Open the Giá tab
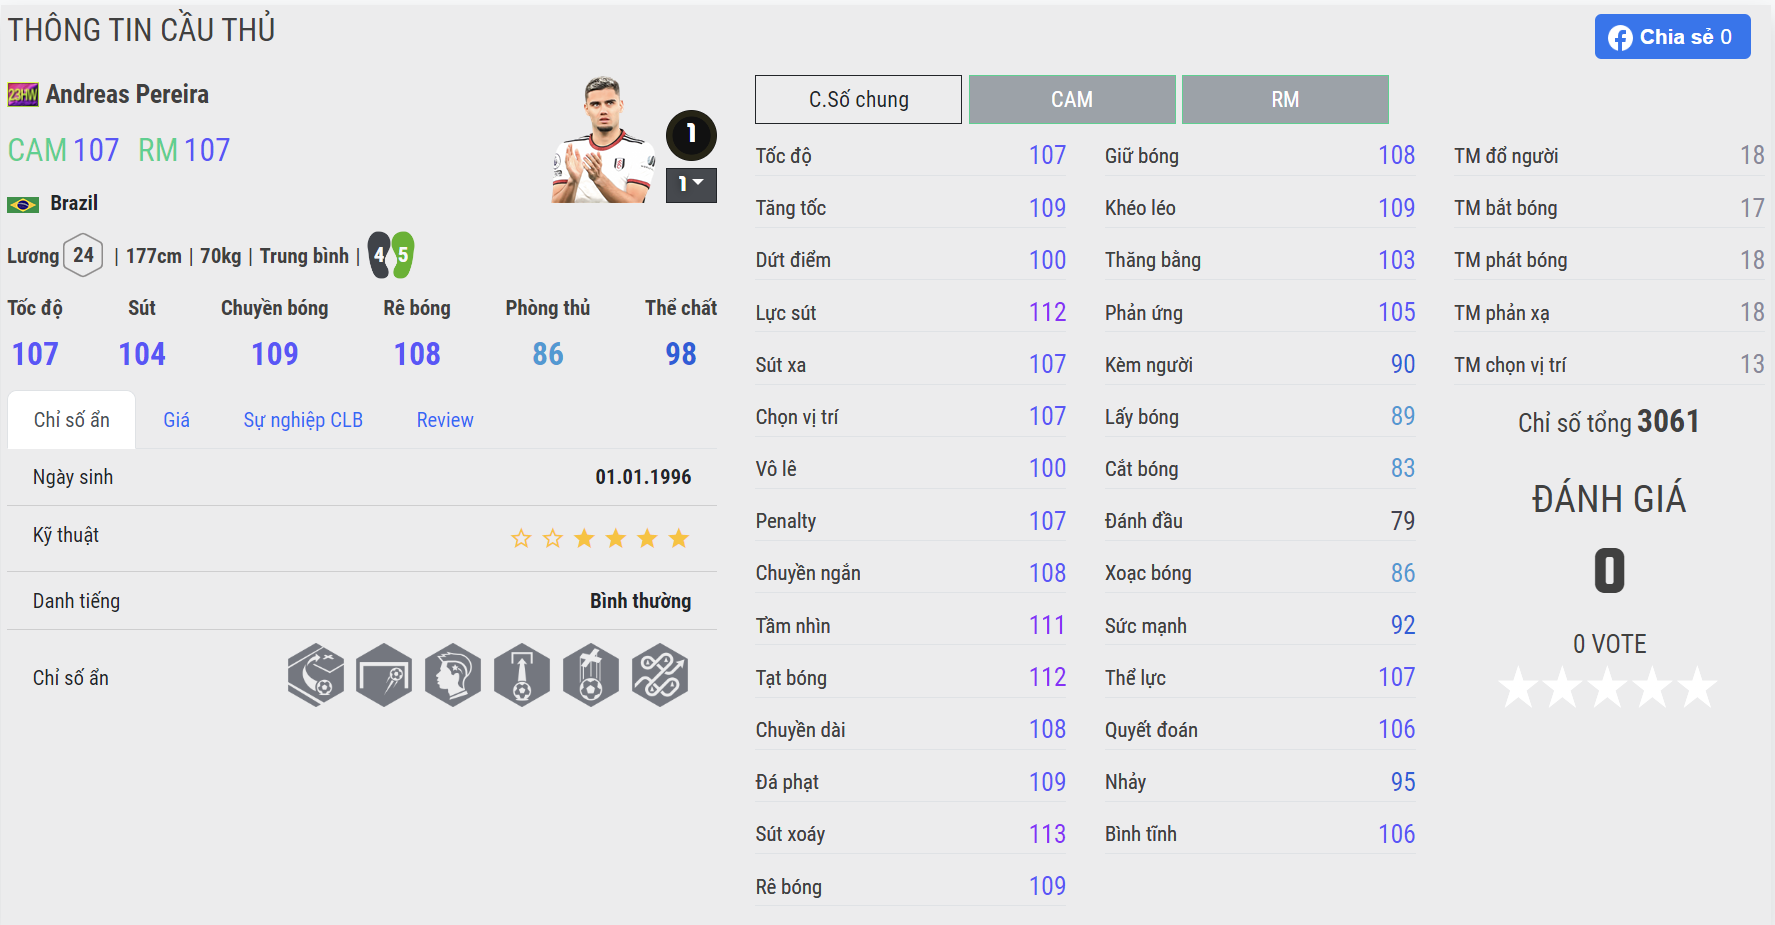 tap(176, 420)
